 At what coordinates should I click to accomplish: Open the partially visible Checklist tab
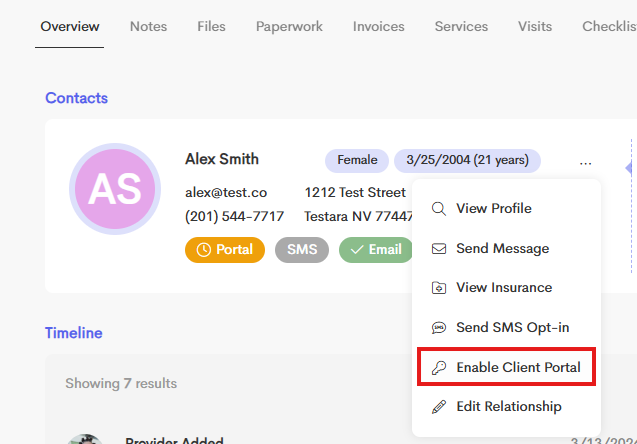pyautogui.click(x=609, y=26)
